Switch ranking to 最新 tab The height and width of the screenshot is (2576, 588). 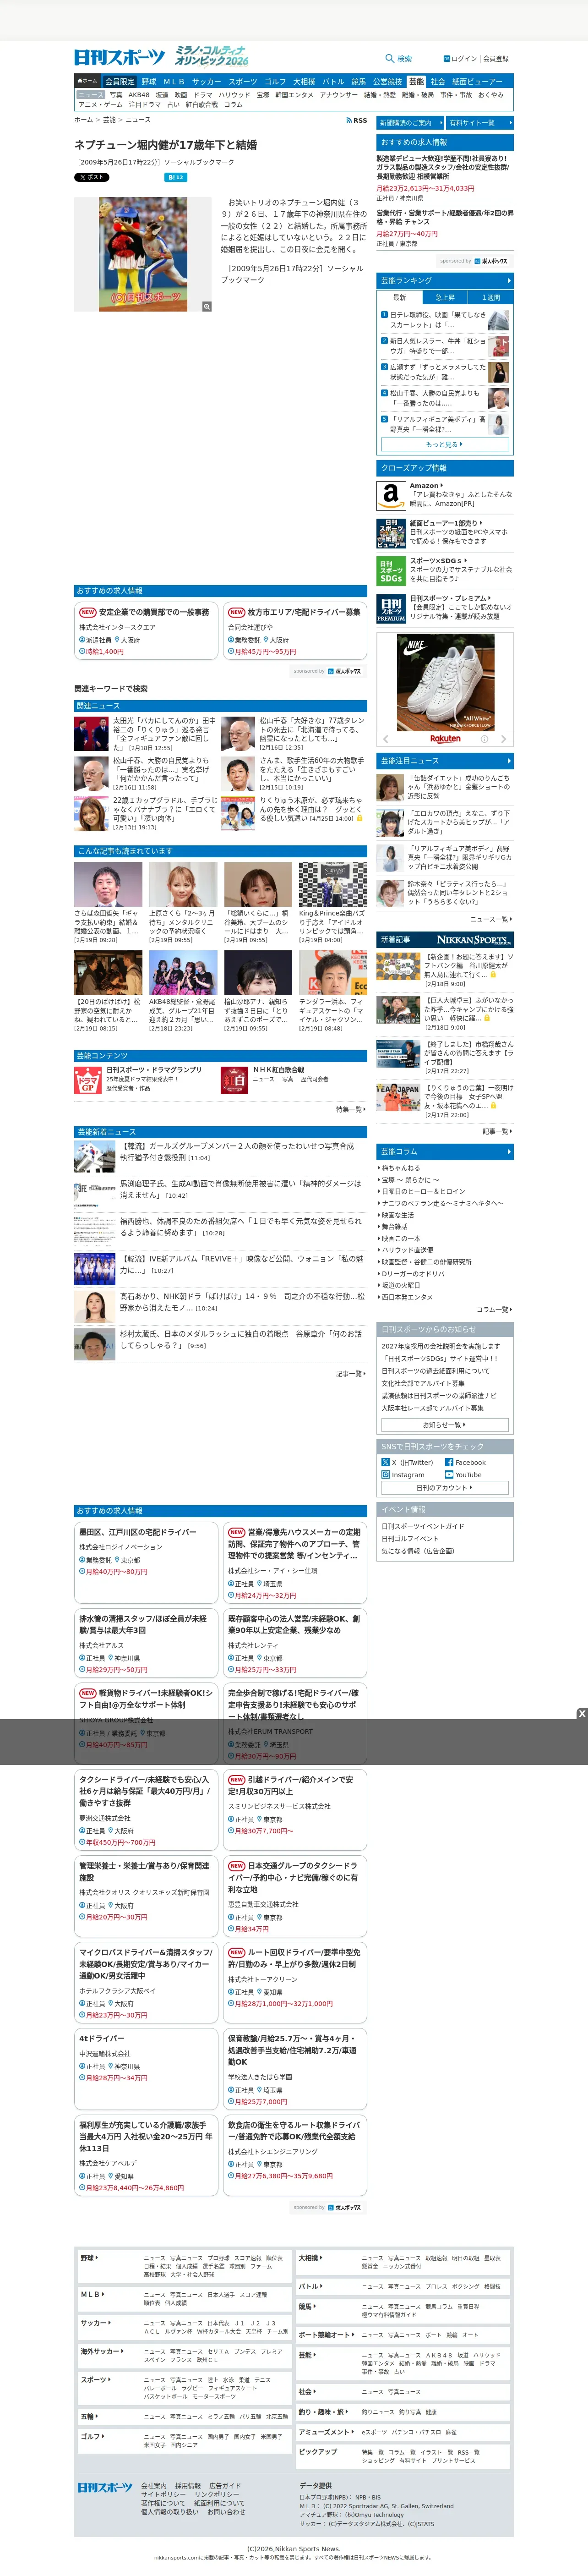click(399, 297)
